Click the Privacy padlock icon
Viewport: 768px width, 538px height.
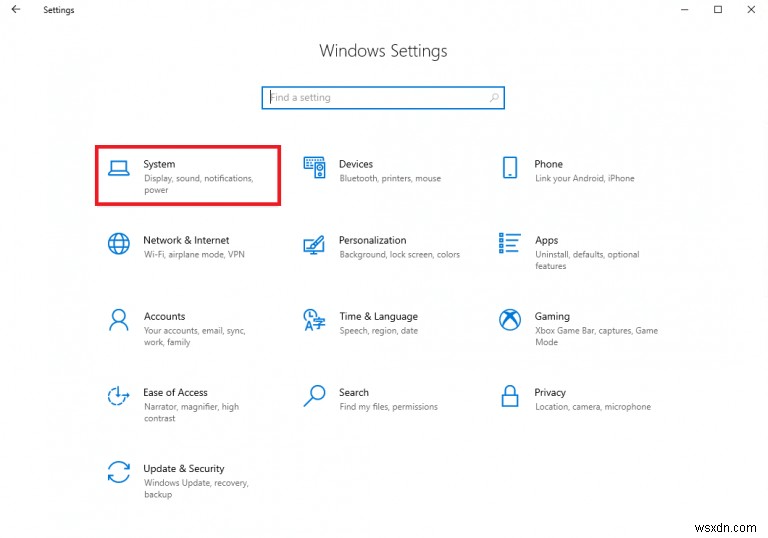510,396
